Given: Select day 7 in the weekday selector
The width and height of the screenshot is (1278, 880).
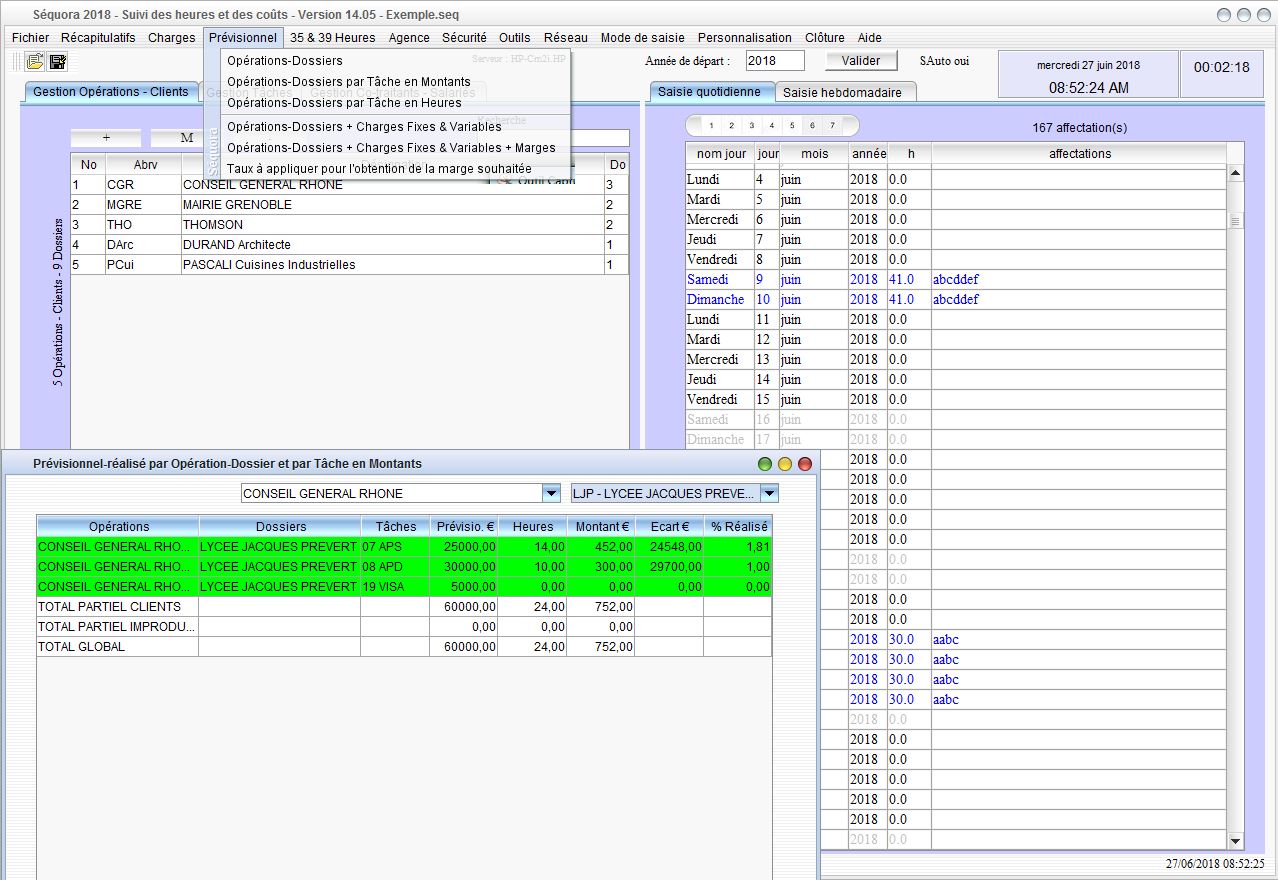Looking at the screenshot, I should point(832,126).
